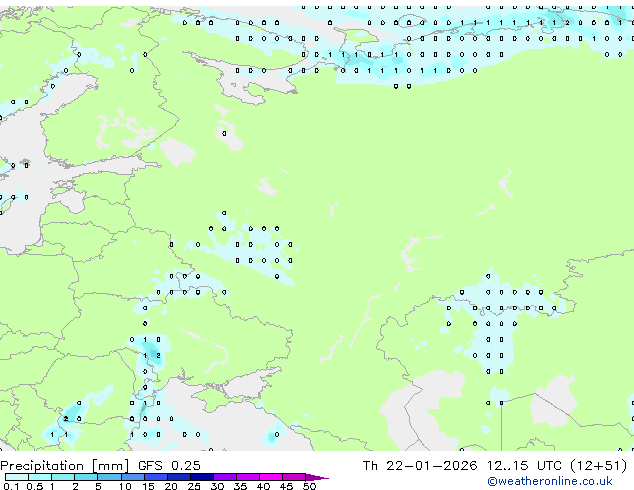Click the '(12+51)' forecast offset text
The width and height of the screenshot is (634, 490).
[599, 466]
